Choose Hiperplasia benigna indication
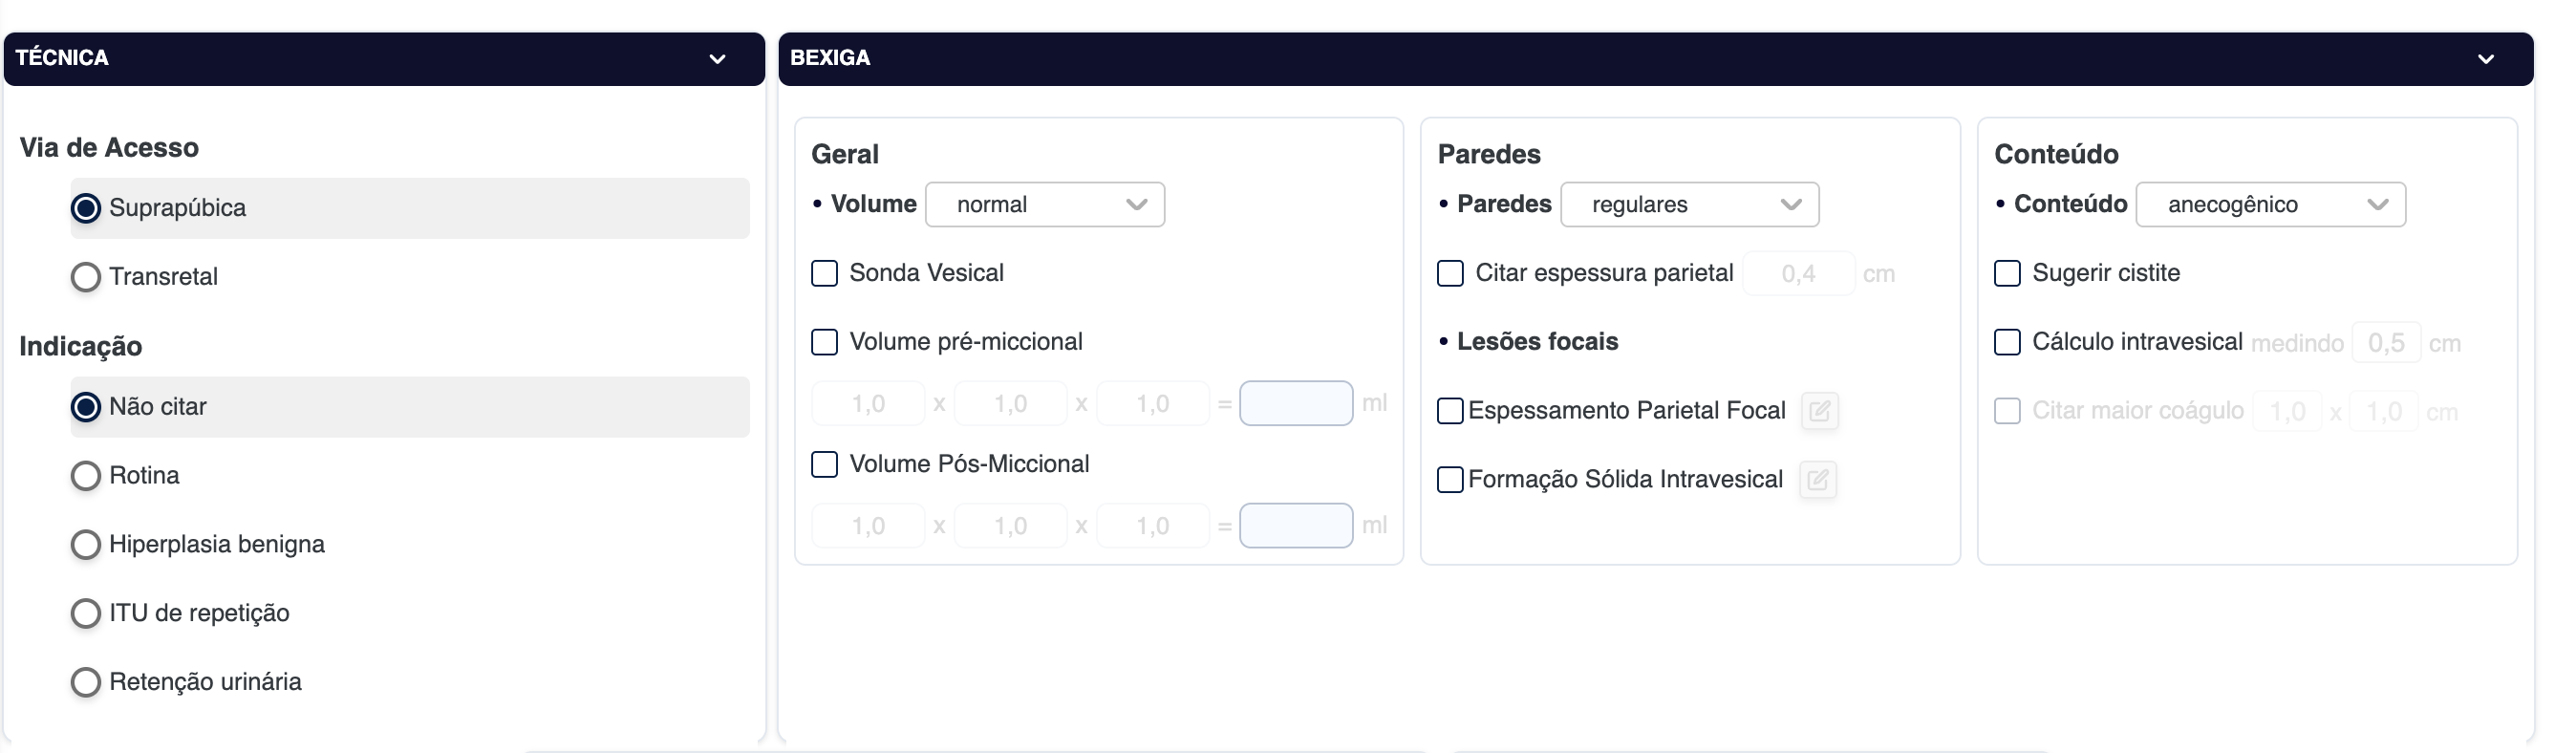The image size is (2576, 753). (x=86, y=545)
